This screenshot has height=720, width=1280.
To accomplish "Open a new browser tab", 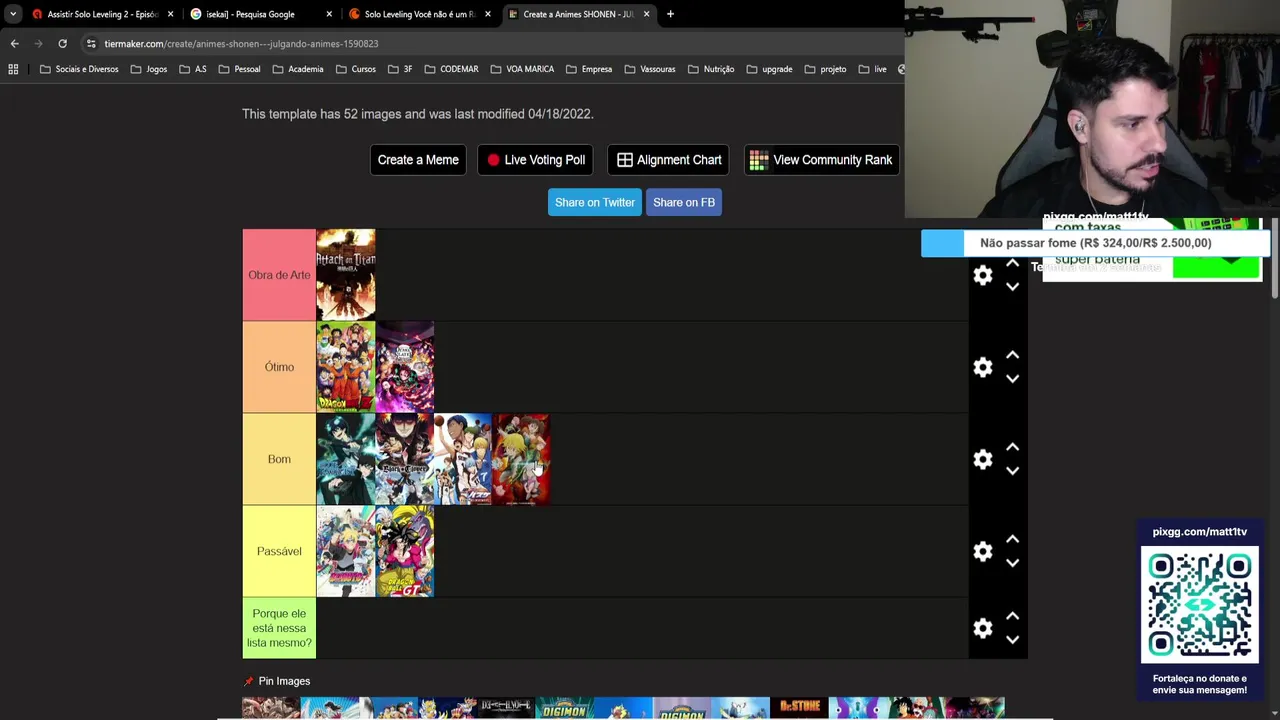I will point(670,14).
